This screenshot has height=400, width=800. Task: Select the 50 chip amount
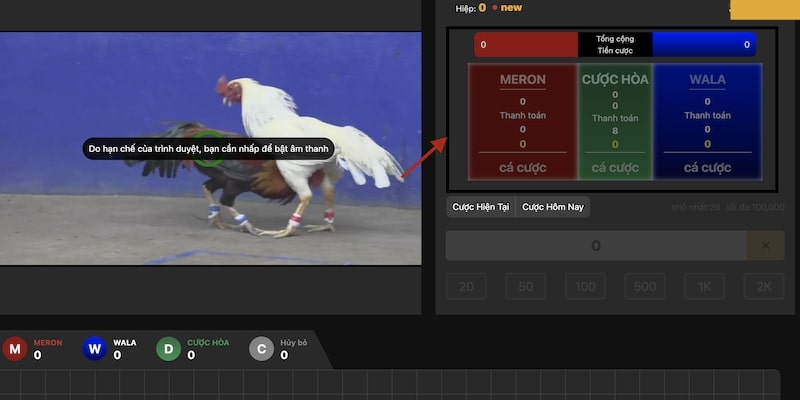pos(525,287)
